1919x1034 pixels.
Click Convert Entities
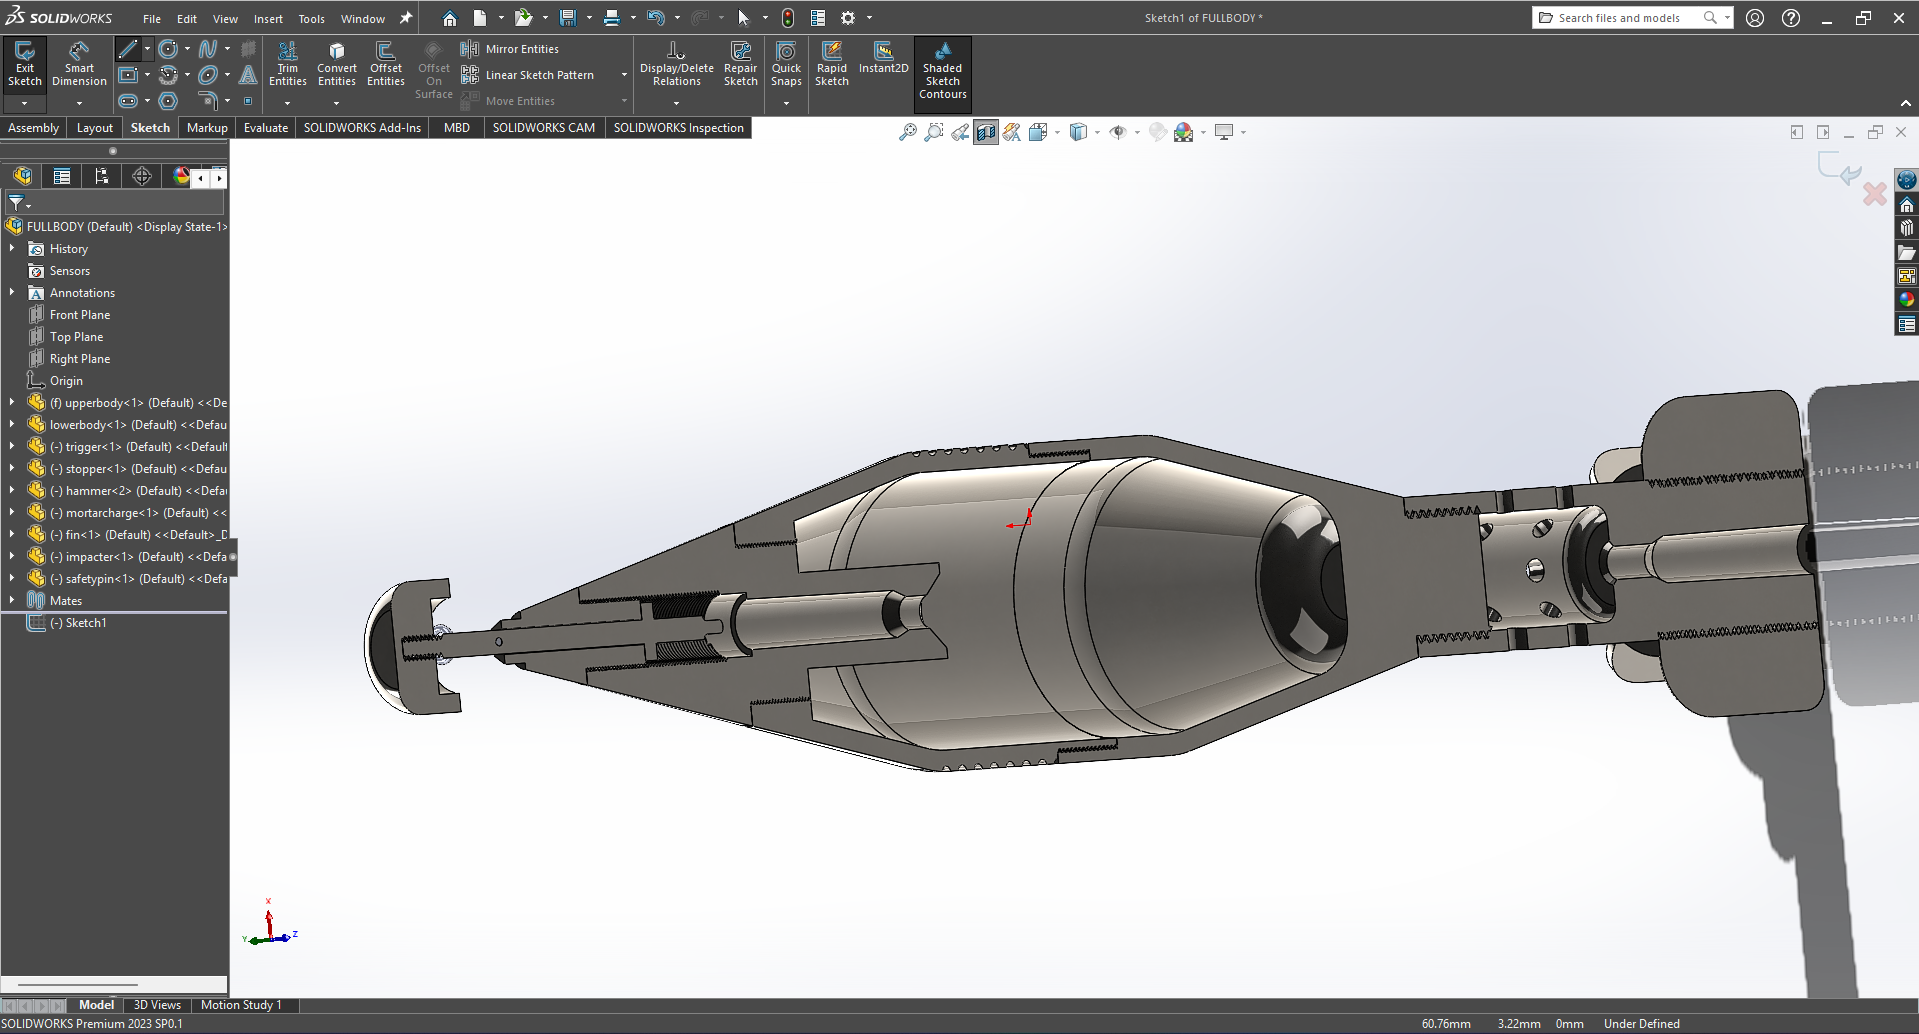pos(337,65)
